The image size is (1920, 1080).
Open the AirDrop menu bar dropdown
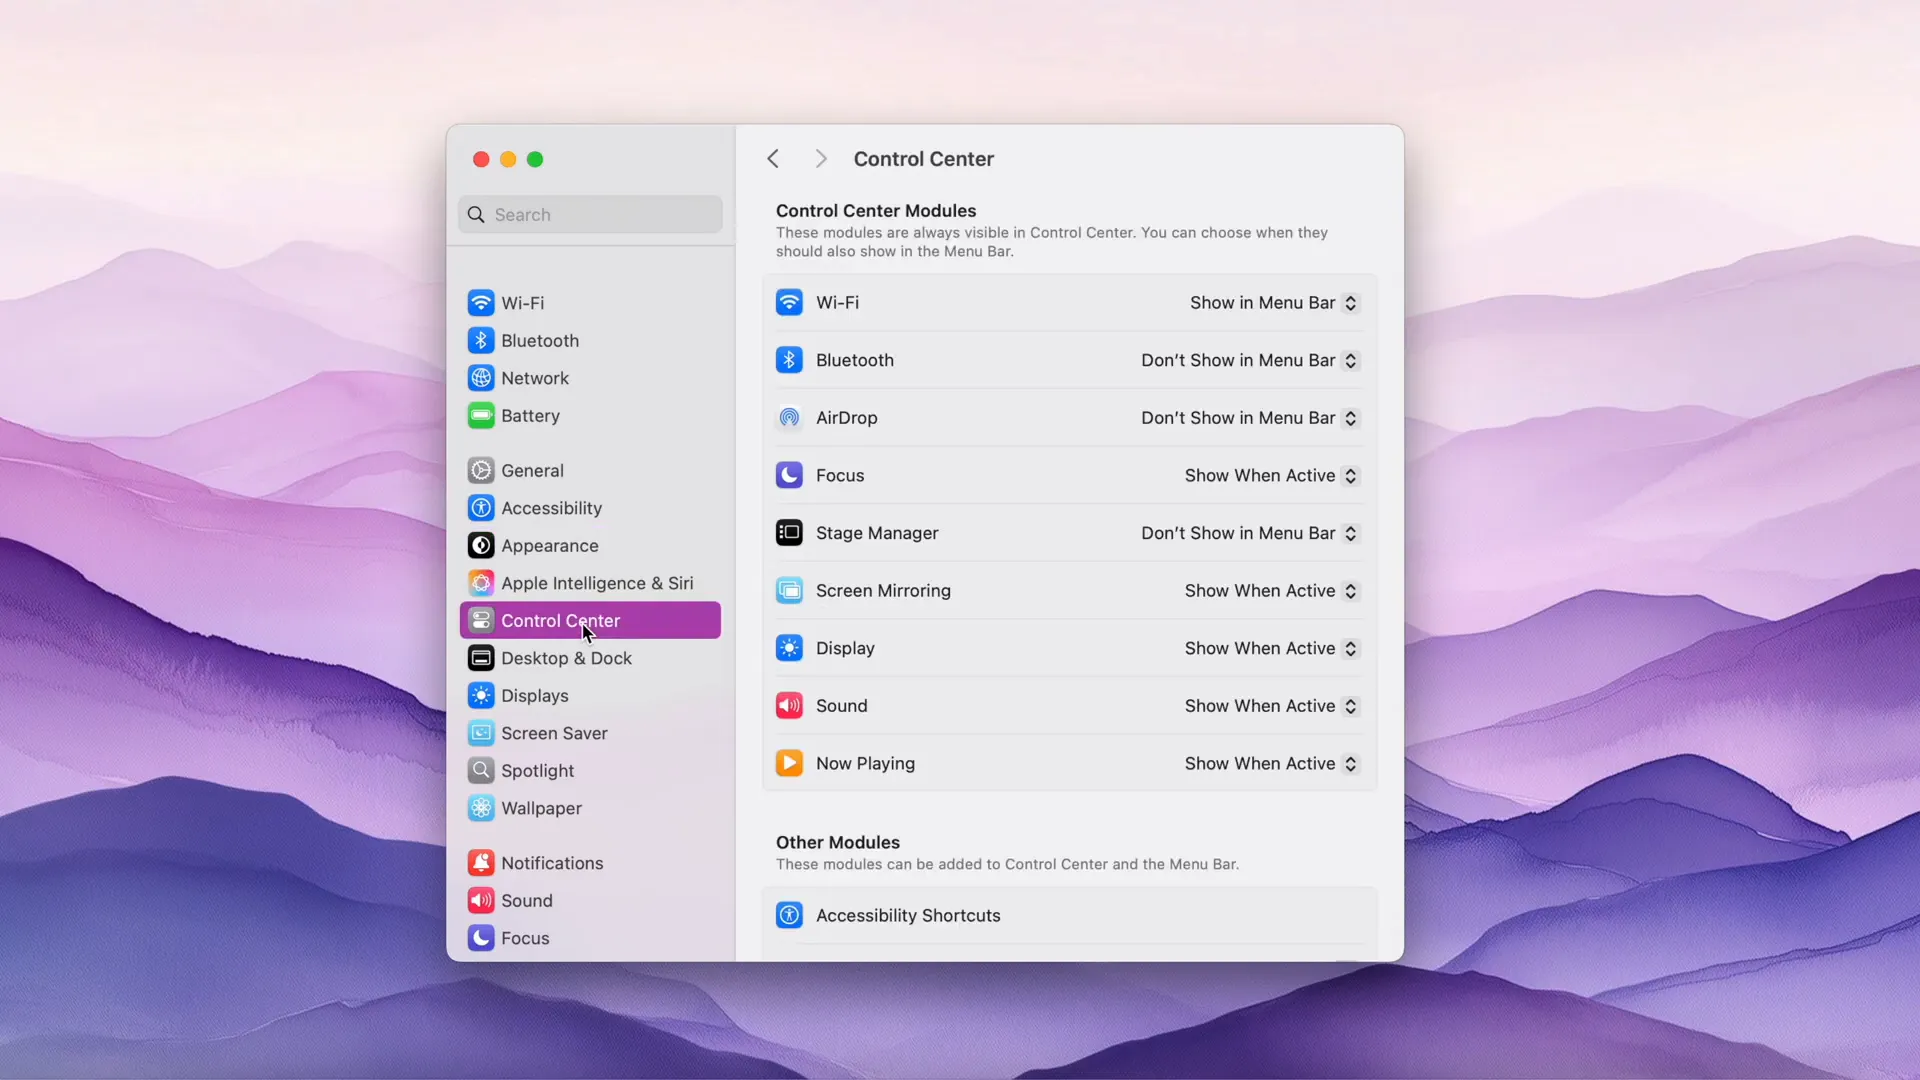coord(1250,418)
